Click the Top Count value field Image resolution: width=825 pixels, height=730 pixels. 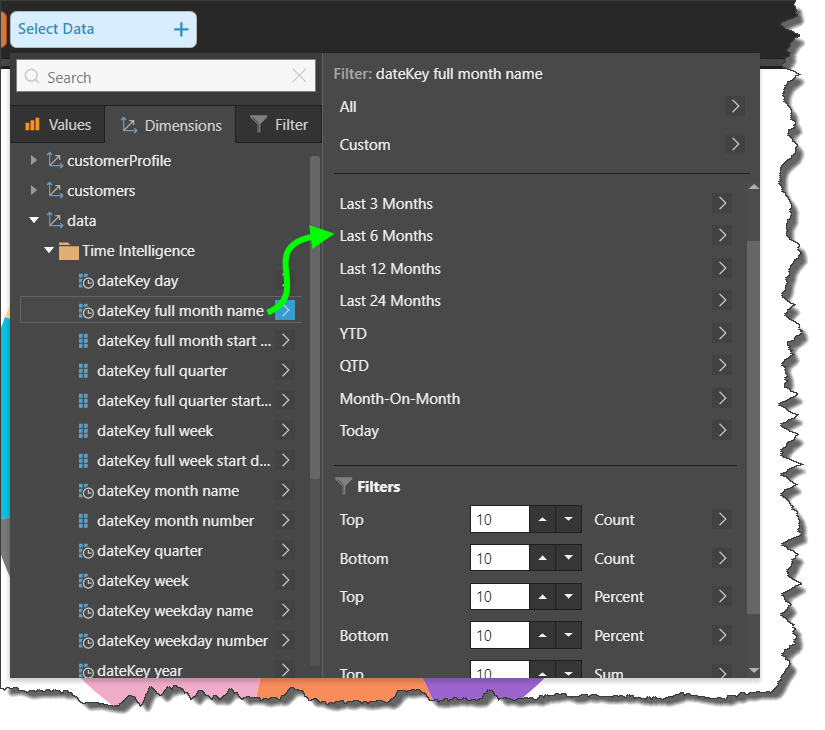(499, 519)
